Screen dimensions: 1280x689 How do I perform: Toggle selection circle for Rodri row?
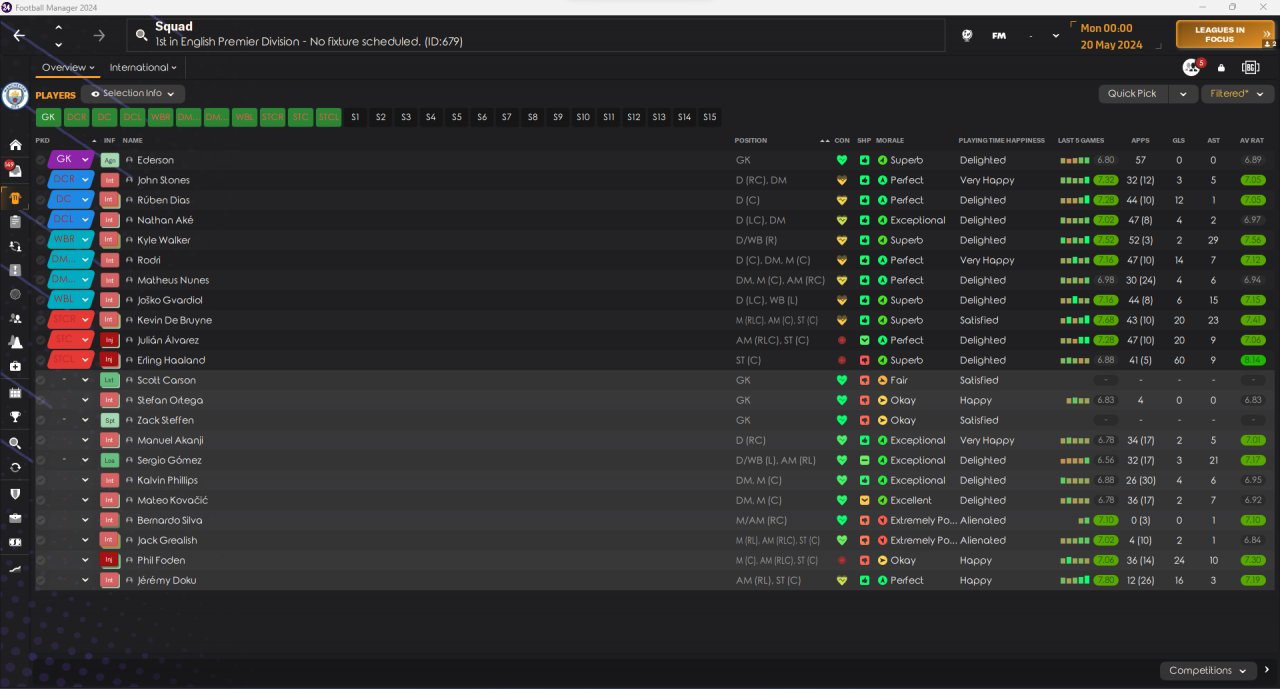tap(41, 260)
